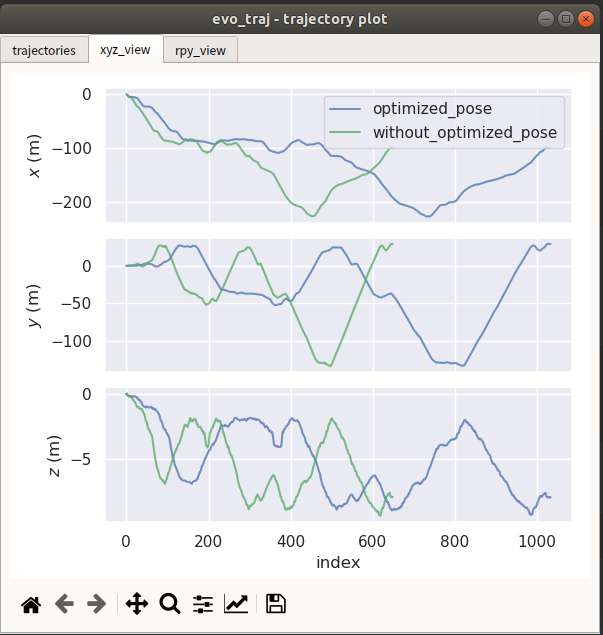The image size is (603, 635).
Task: Minimize the trajectory plot window
Action: tap(548, 18)
